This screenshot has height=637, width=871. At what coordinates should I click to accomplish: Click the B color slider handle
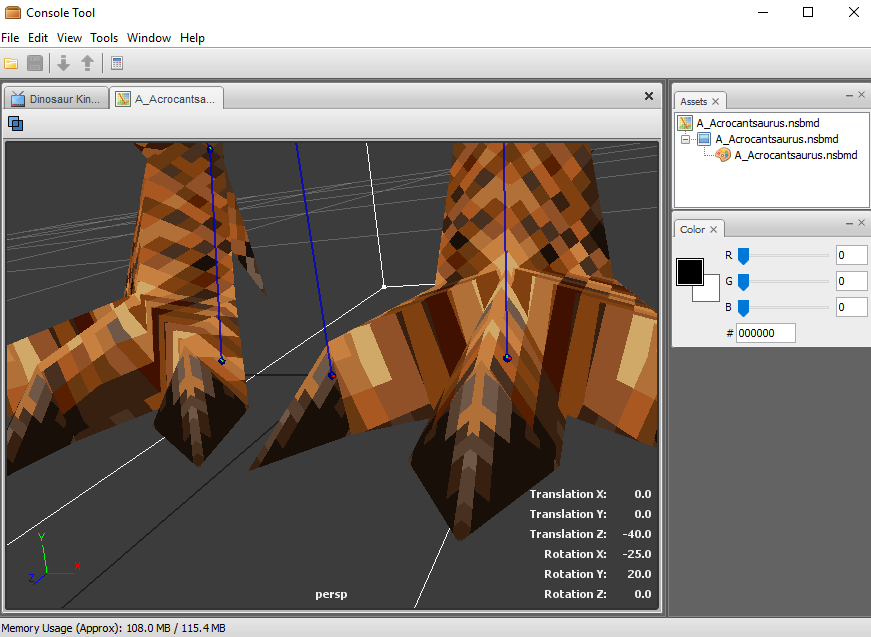(x=743, y=308)
